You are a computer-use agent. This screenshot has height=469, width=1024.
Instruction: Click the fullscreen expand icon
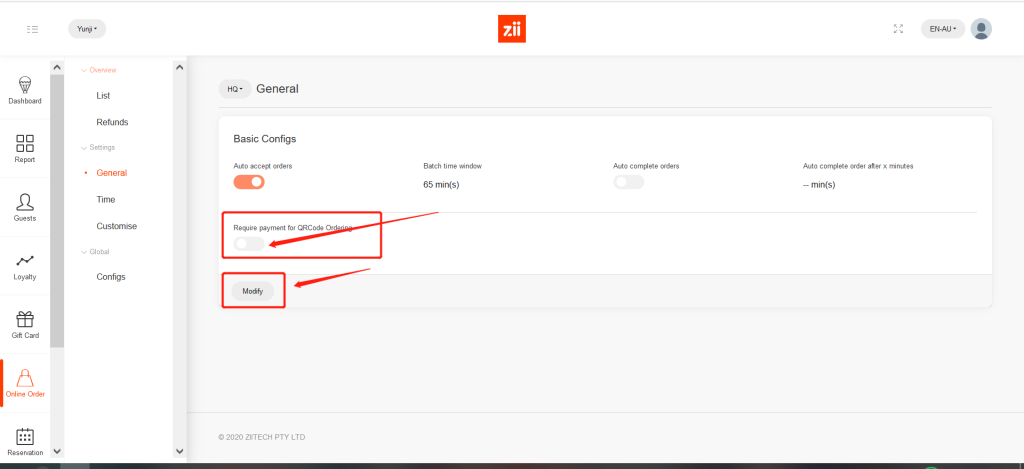pos(898,29)
